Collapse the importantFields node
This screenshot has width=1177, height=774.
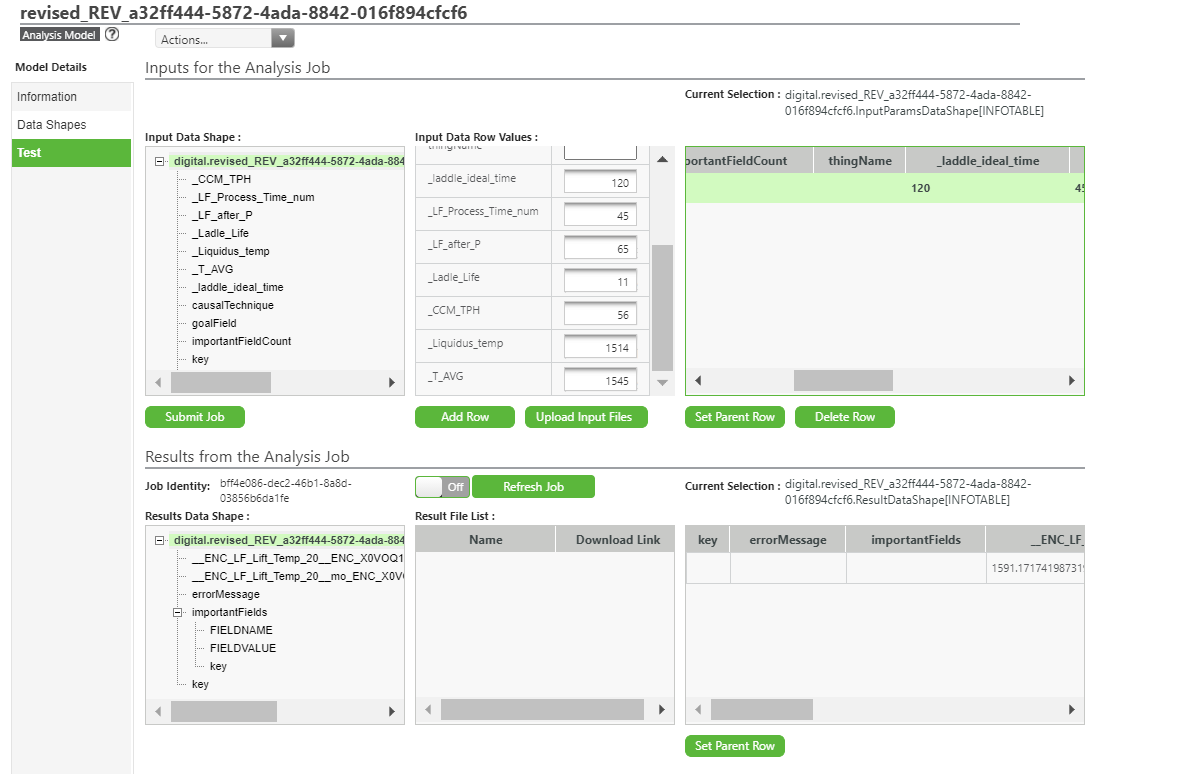coord(176,612)
